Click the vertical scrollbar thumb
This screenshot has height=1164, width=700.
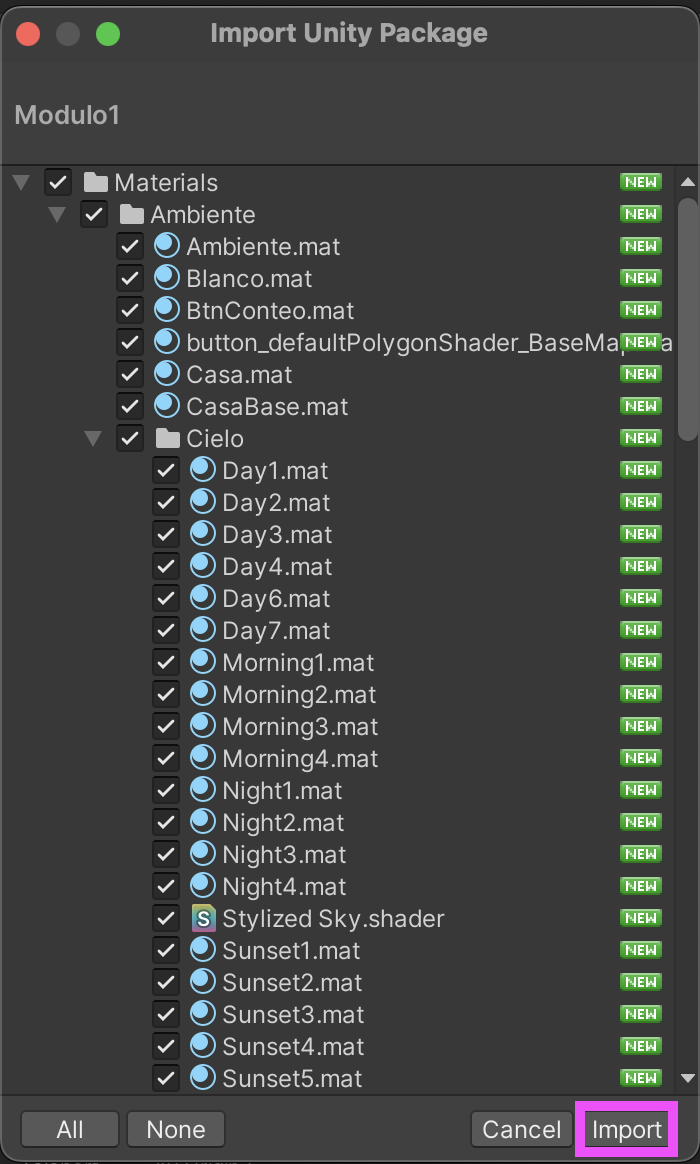click(688, 319)
